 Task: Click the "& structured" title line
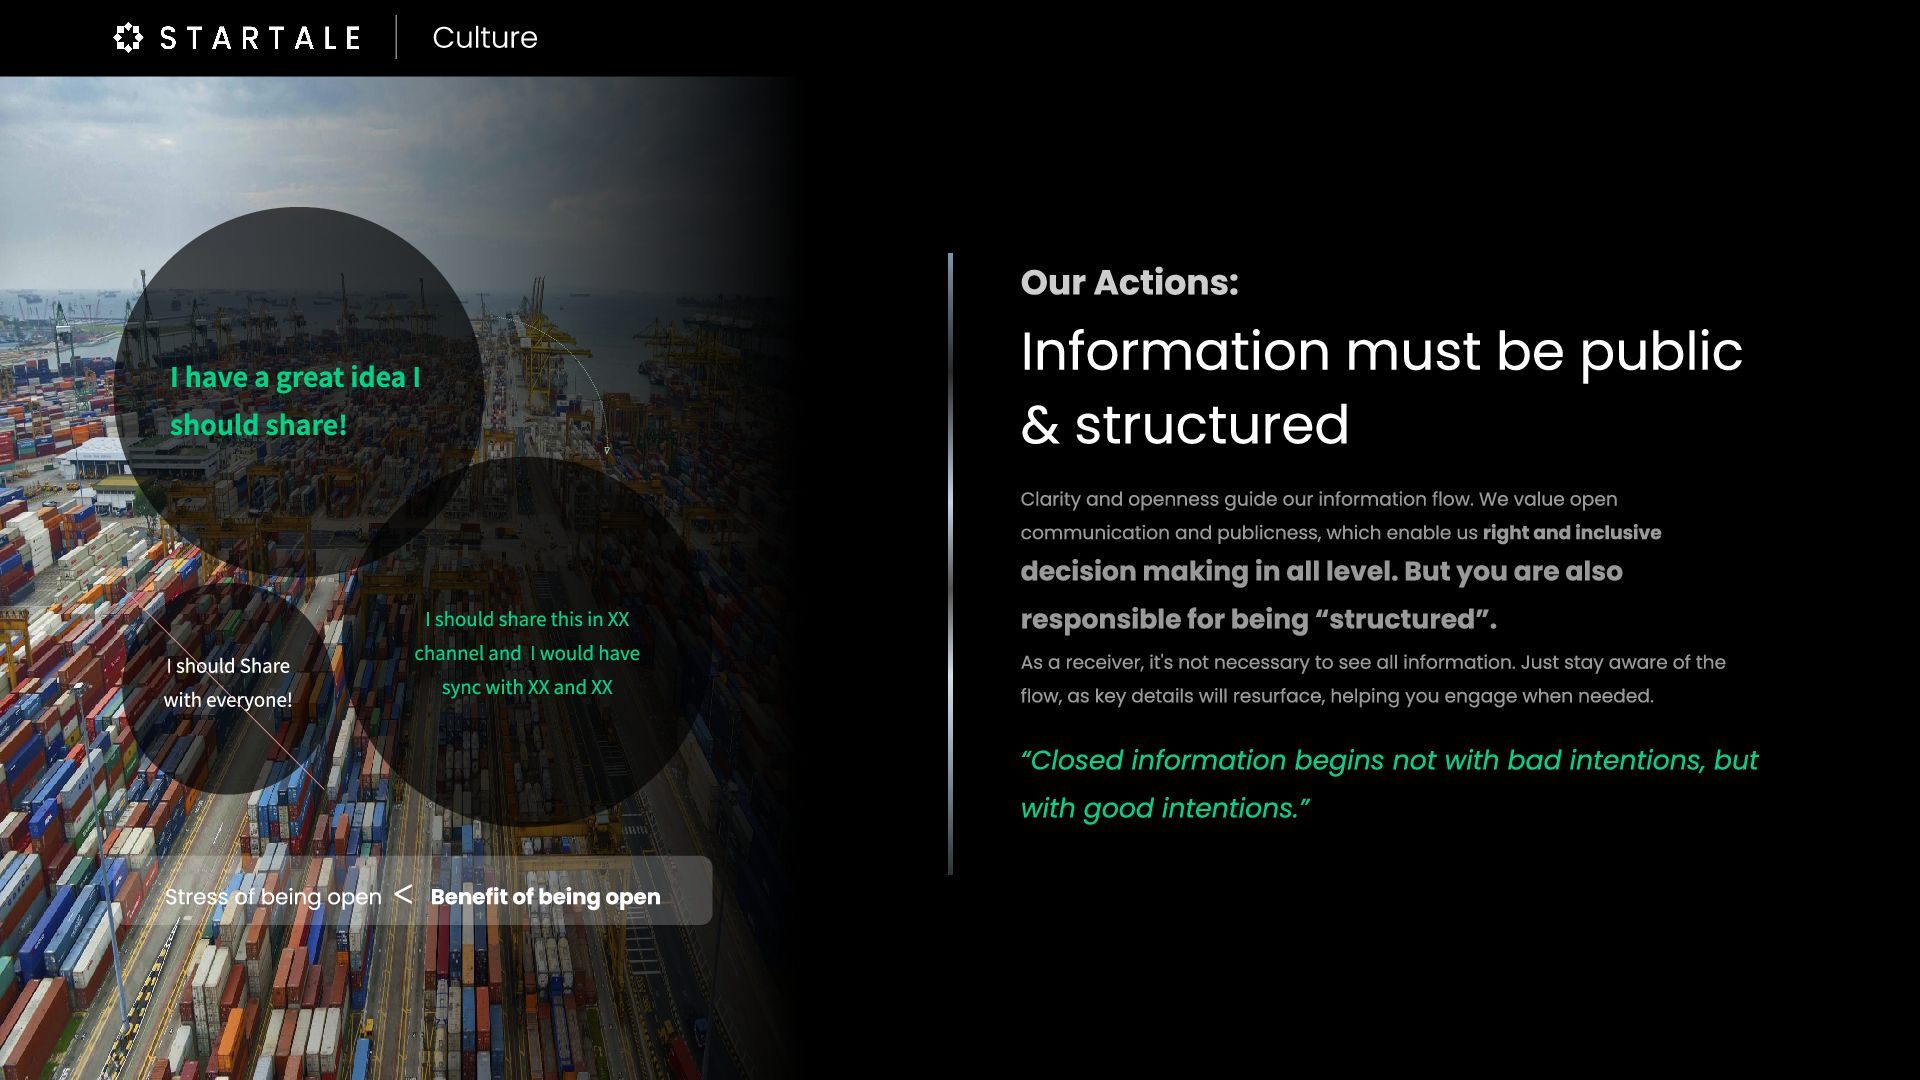pyautogui.click(x=1185, y=425)
